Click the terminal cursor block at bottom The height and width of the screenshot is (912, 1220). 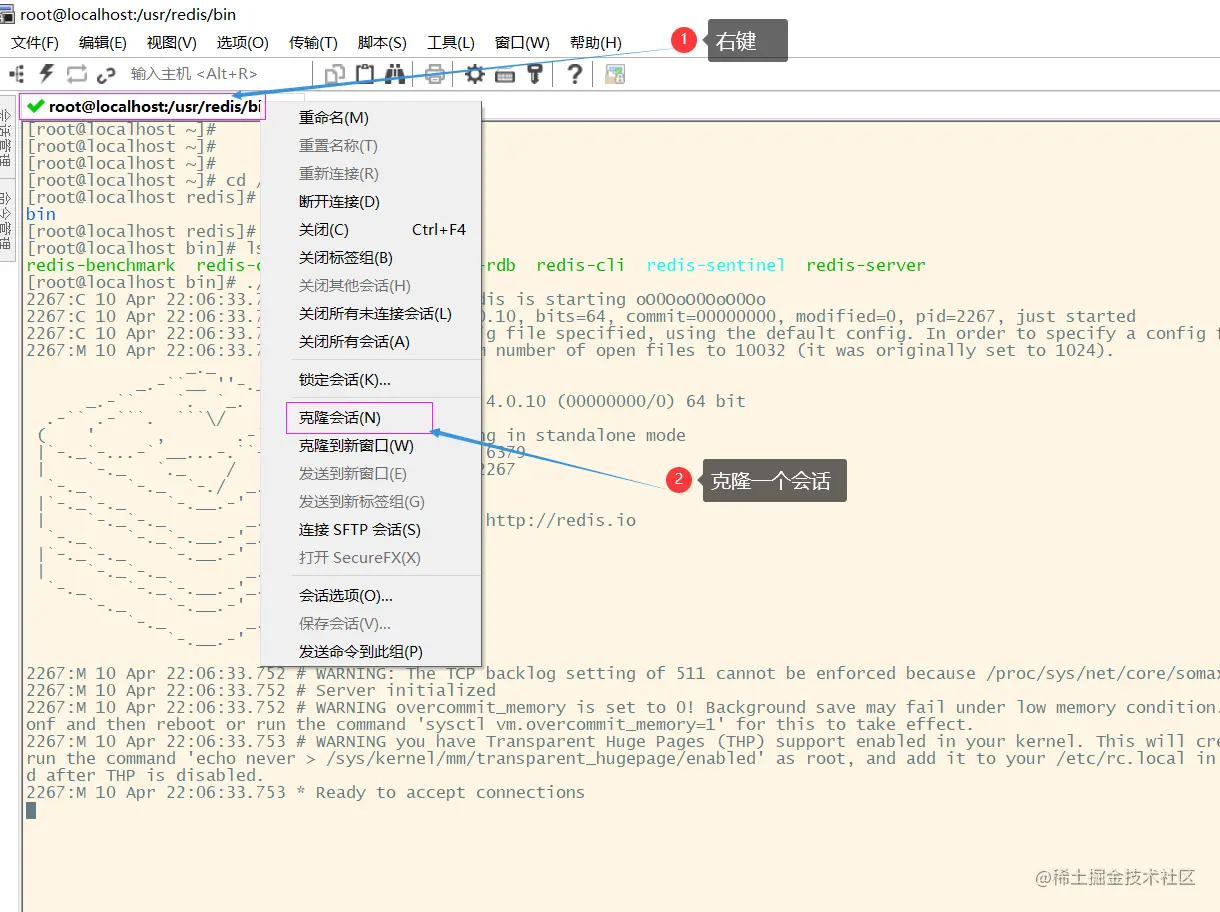pyautogui.click(x=31, y=810)
